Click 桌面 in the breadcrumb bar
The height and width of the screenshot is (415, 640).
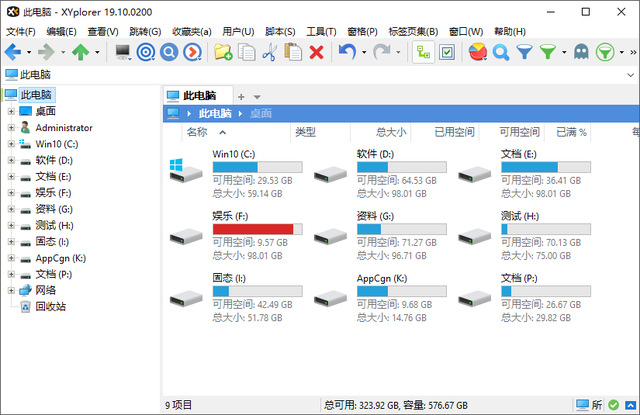point(261,113)
